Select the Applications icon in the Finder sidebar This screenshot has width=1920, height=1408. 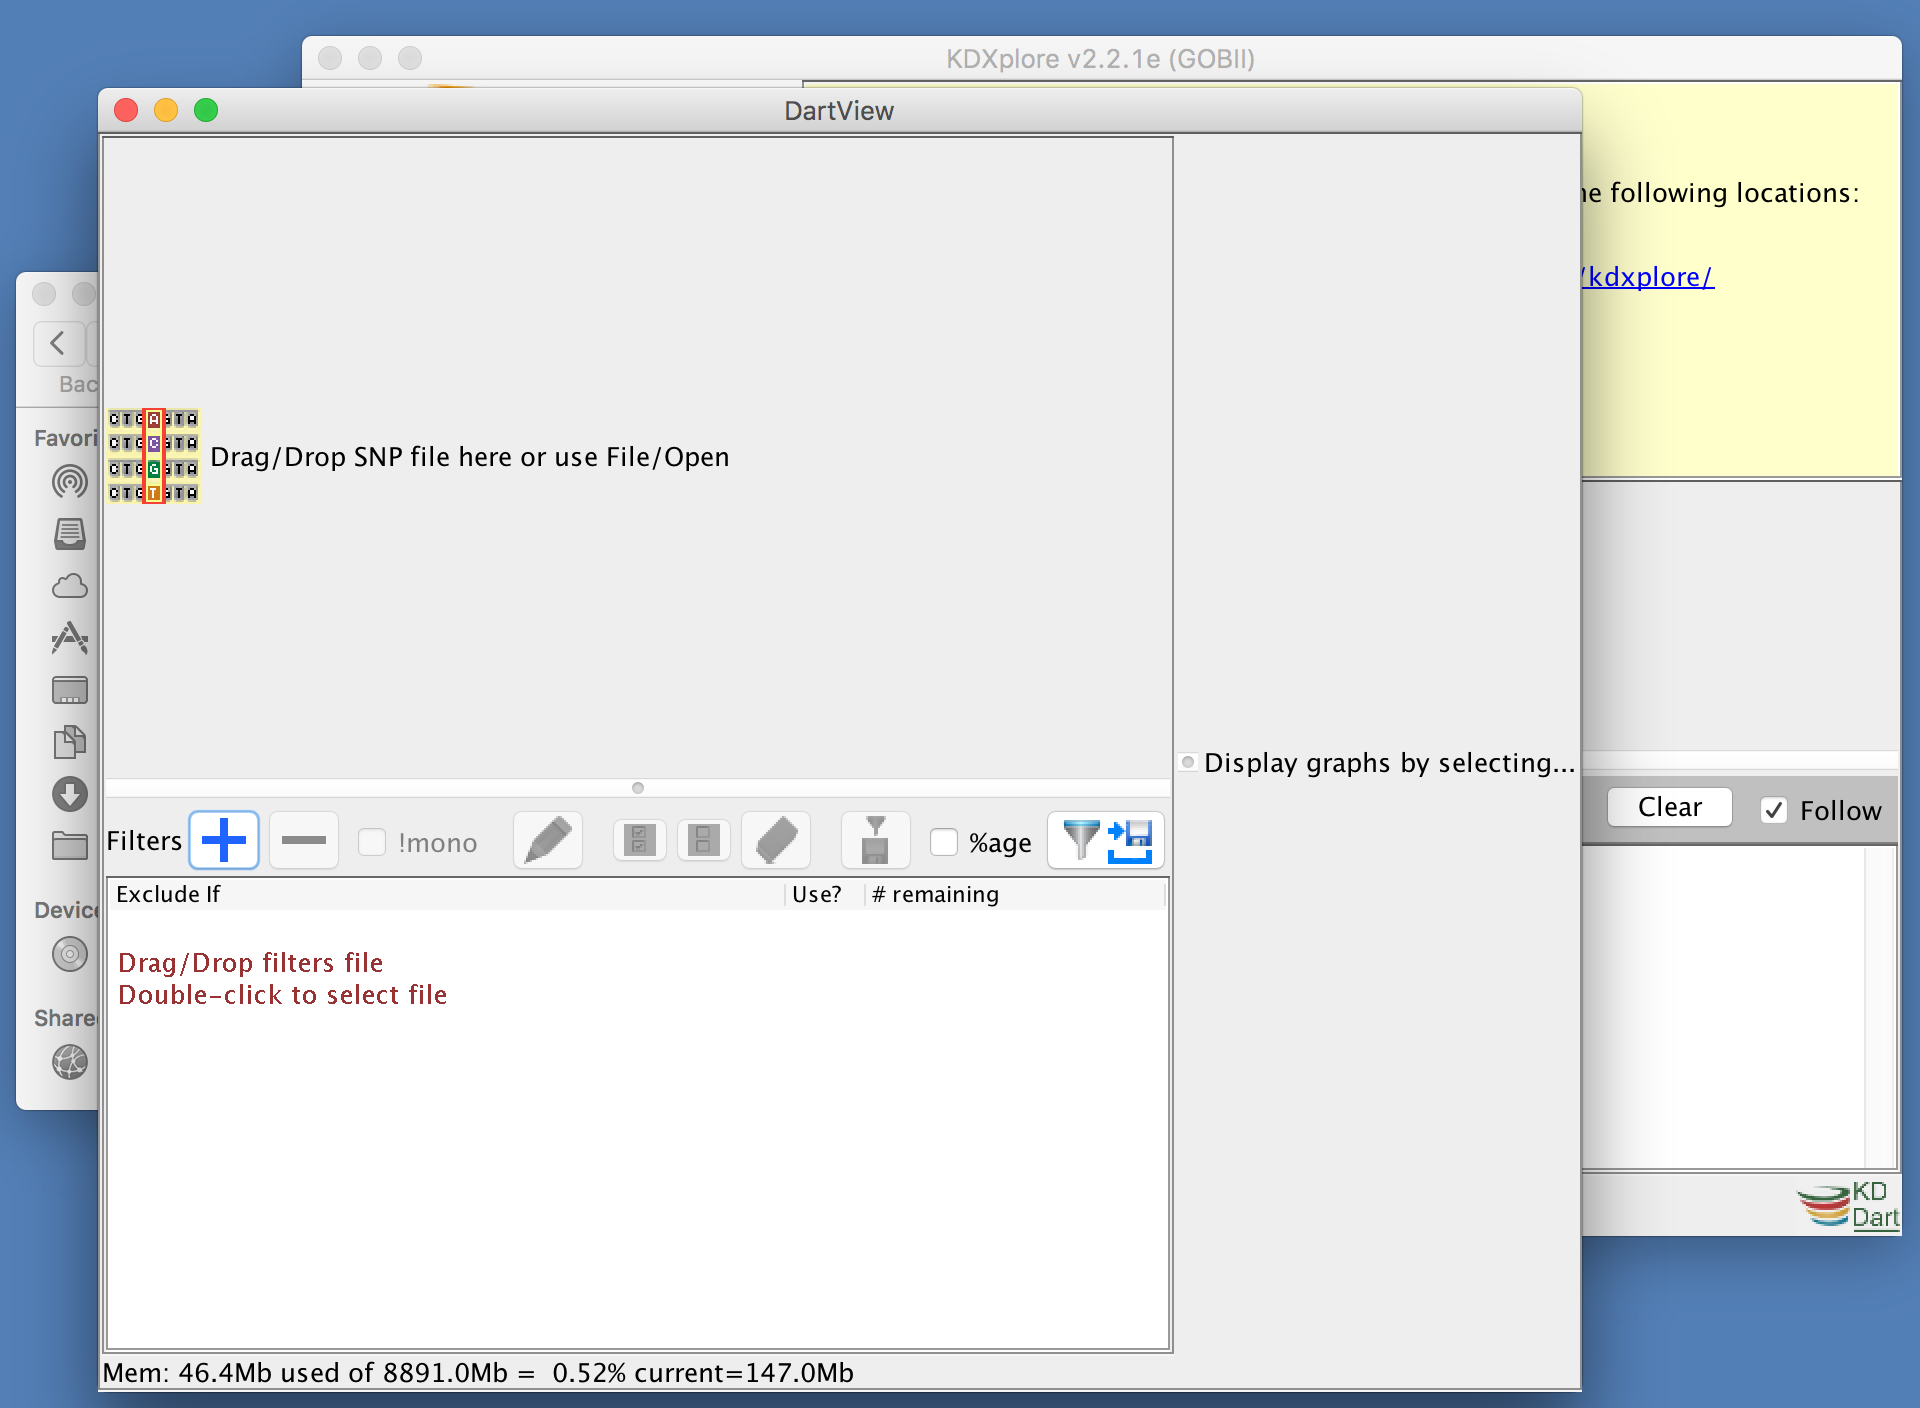click(x=70, y=638)
